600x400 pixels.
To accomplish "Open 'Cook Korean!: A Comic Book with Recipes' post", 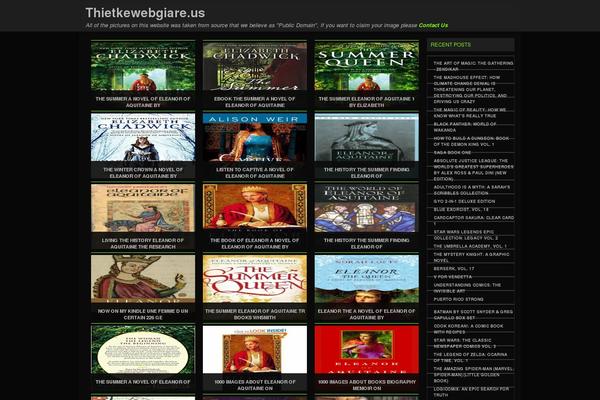I will [x=468, y=329].
